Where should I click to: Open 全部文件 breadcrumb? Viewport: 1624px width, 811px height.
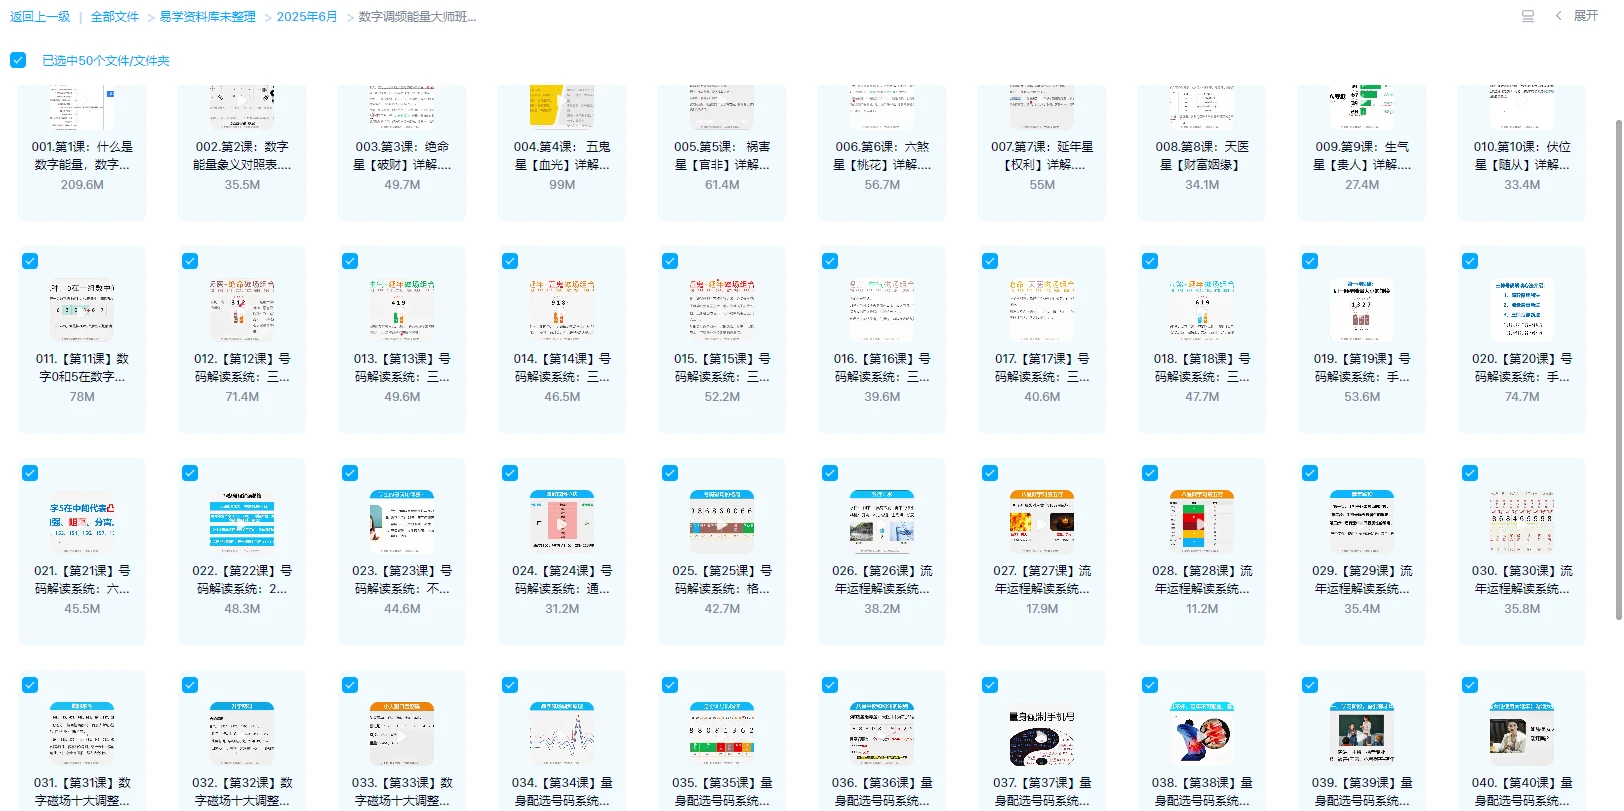[115, 17]
